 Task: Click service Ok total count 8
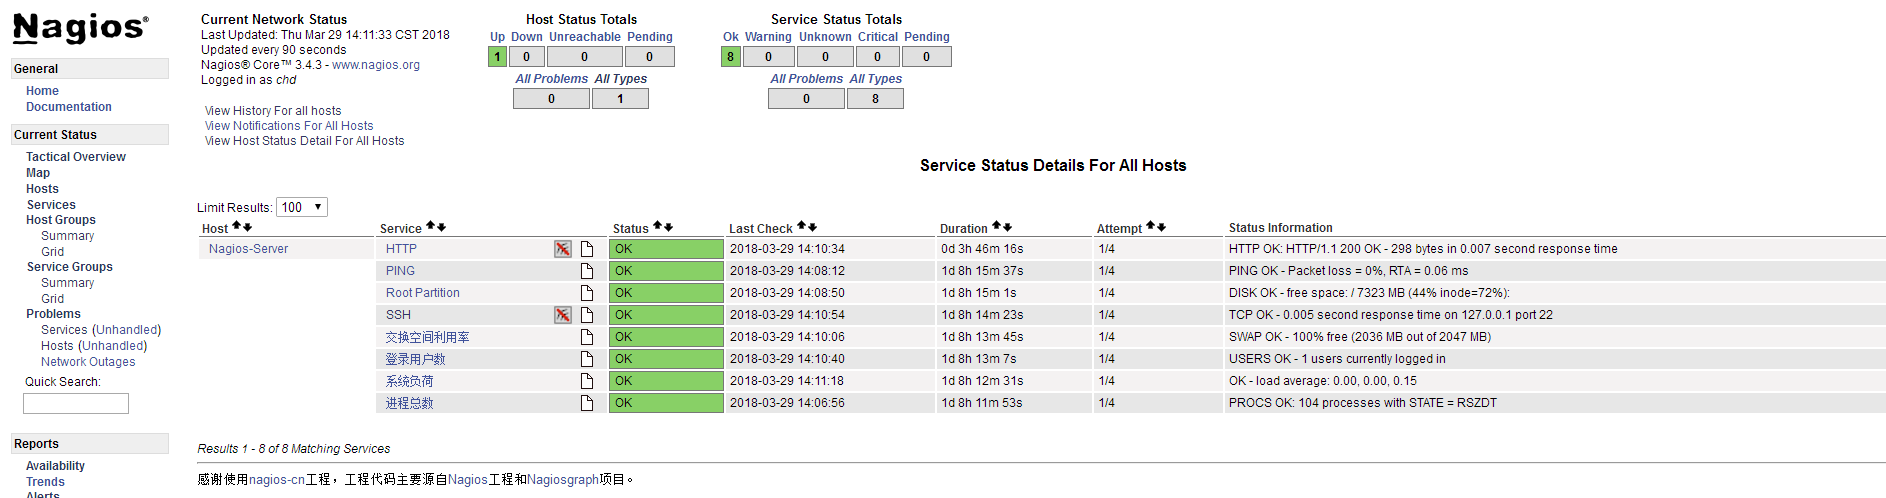click(730, 57)
